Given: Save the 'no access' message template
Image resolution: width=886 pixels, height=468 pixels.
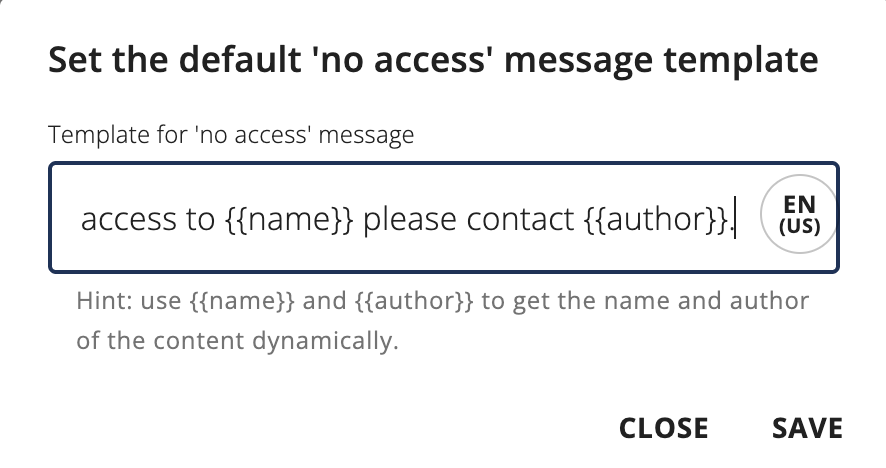Looking at the screenshot, I should (807, 428).
